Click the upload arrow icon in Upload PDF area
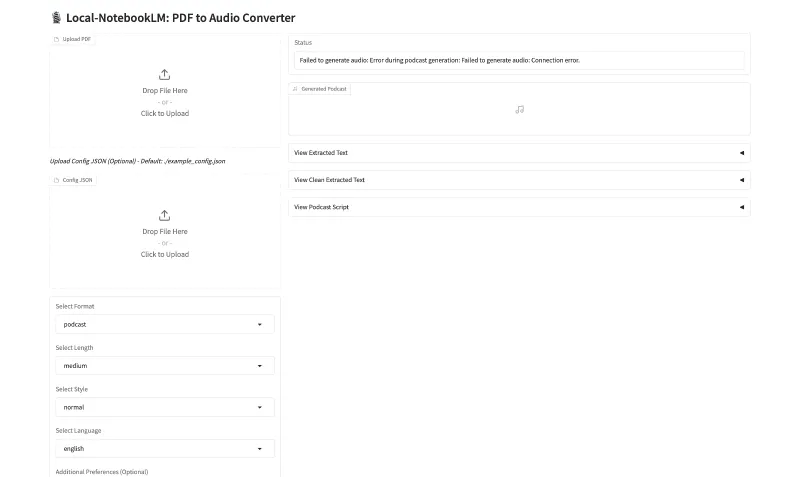The image size is (800, 477). point(165,75)
